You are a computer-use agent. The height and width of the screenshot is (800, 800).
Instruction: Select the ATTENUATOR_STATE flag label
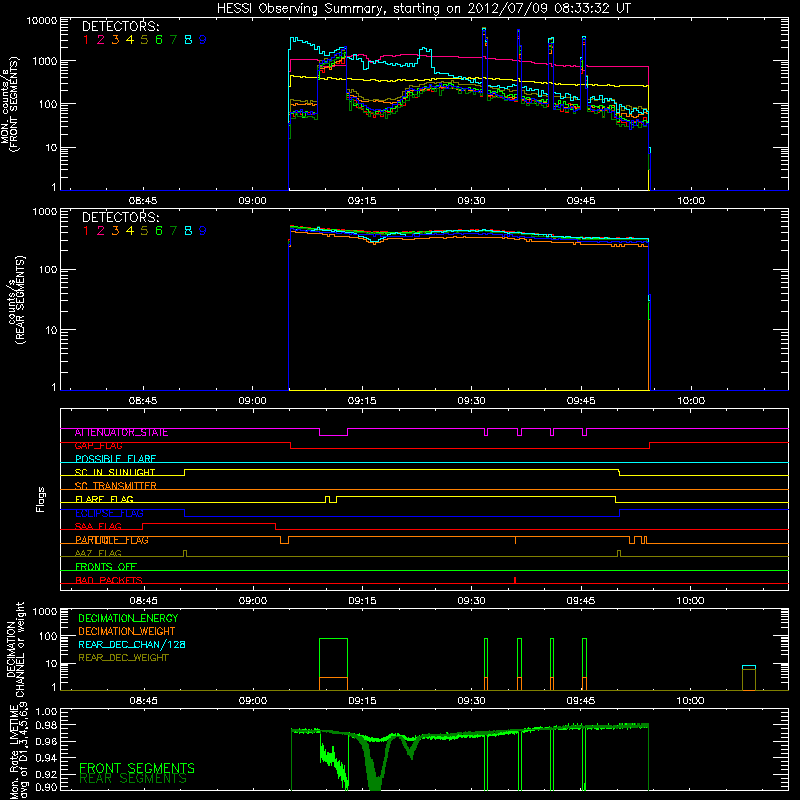[x=121, y=433]
